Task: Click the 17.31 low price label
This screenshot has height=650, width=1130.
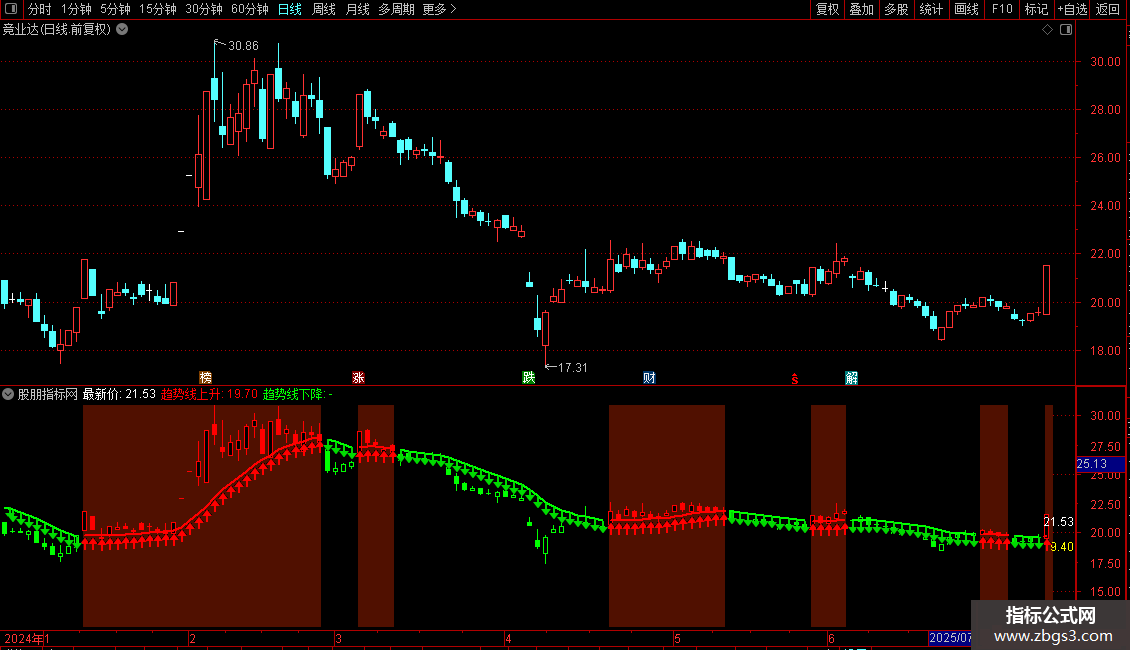Action: pos(572,368)
